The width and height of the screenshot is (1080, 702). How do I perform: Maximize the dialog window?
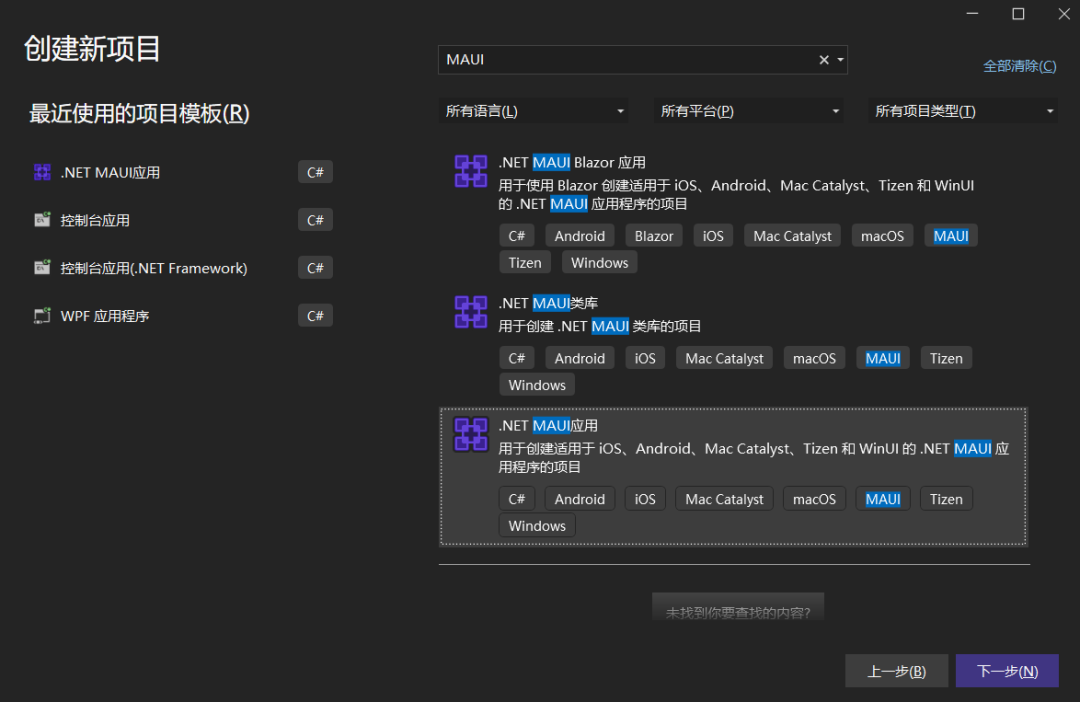pyautogui.click(x=1018, y=14)
